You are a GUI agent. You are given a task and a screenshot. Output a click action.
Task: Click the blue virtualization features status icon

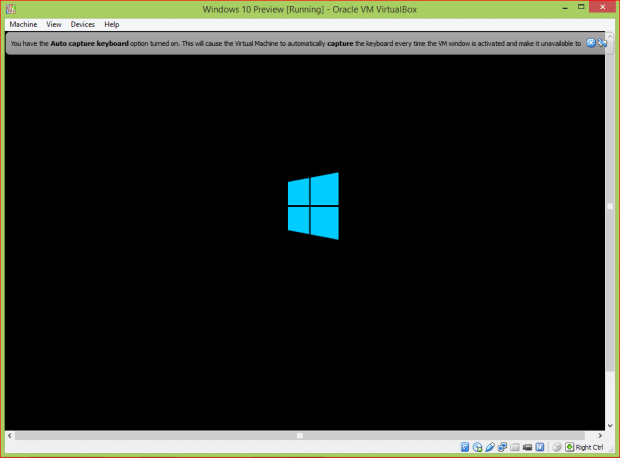pyautogui.click(x=540, y=447)
